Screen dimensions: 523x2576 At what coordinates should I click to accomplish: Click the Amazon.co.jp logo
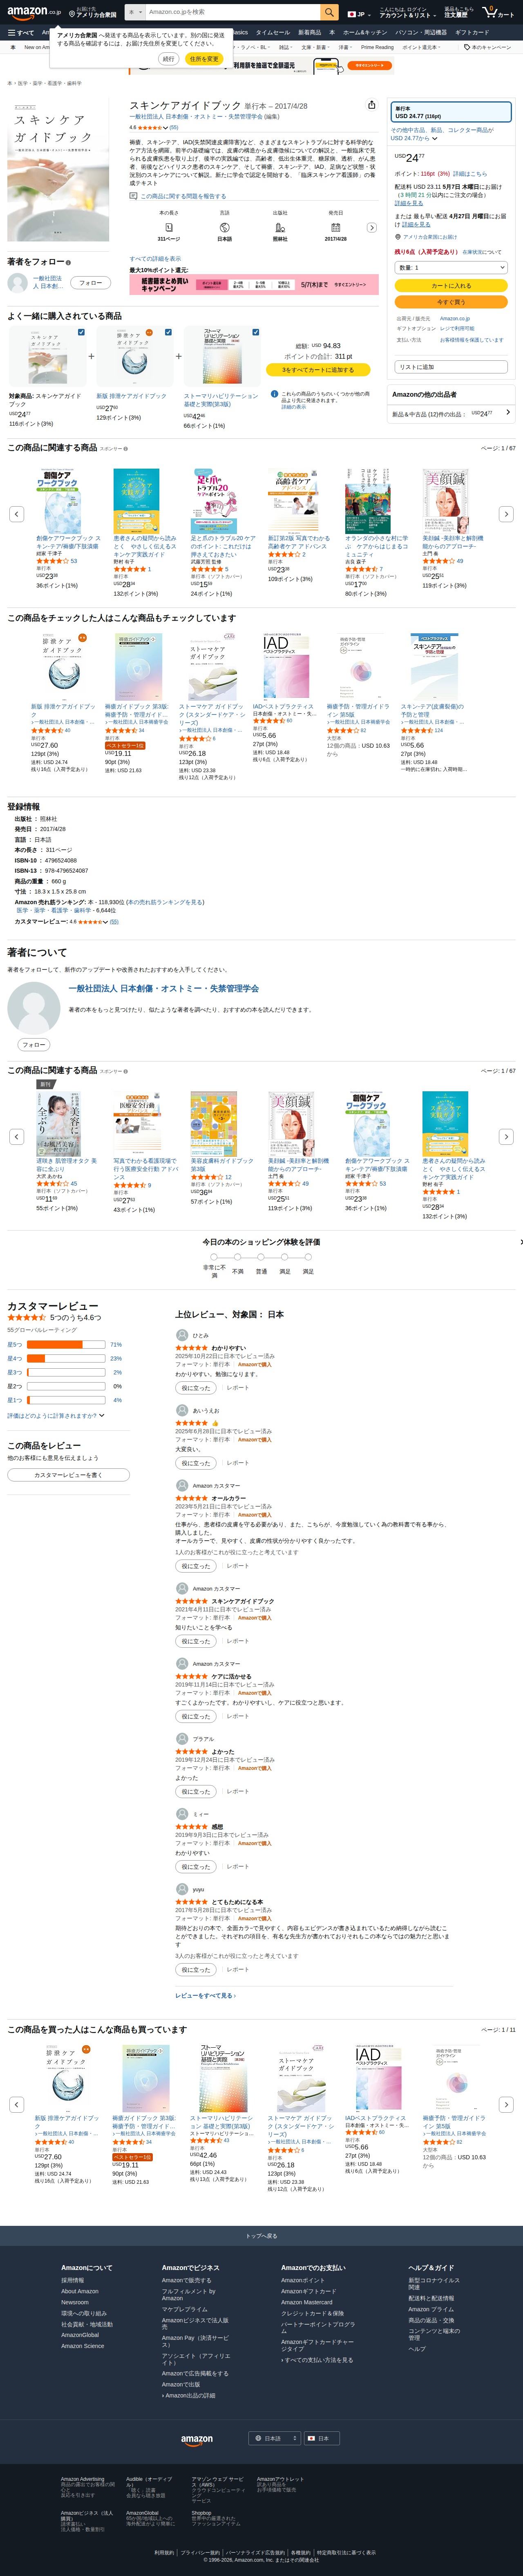point(34,12)
